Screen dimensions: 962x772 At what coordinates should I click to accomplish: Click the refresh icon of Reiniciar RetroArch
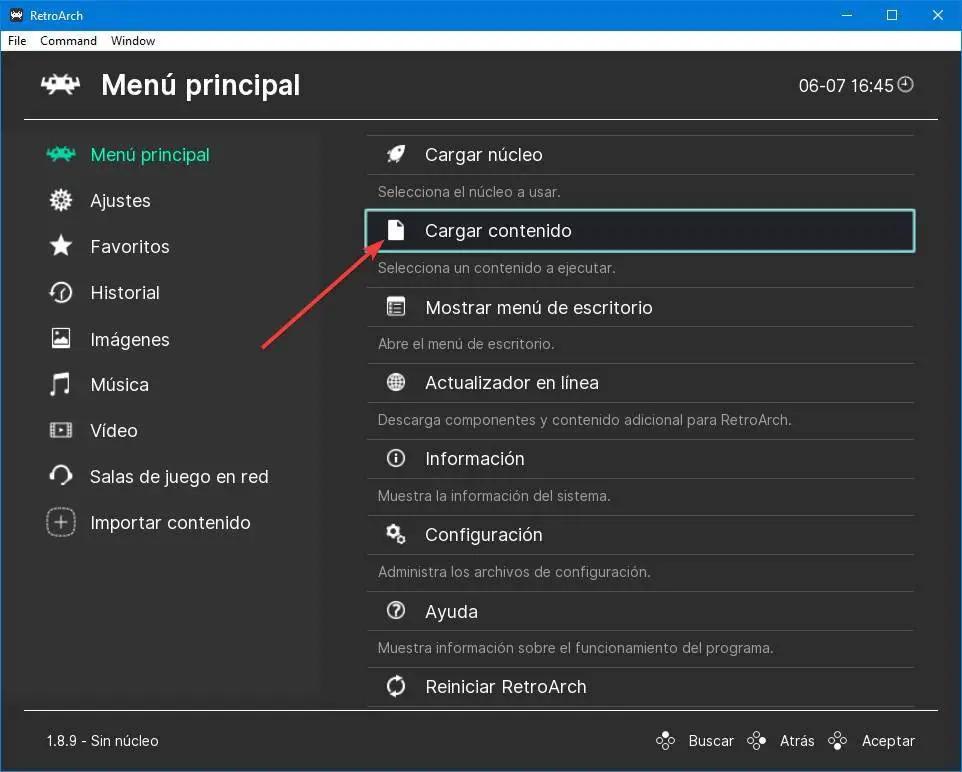pyautogui.click(x=396, y=686)
